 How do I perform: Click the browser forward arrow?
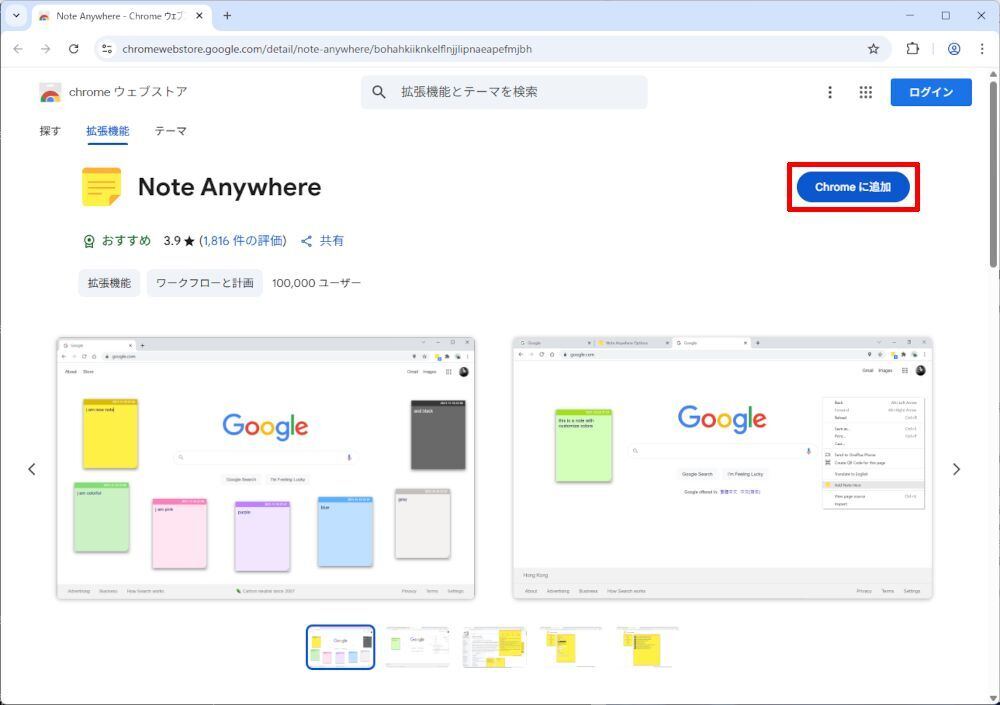(45, 49)
